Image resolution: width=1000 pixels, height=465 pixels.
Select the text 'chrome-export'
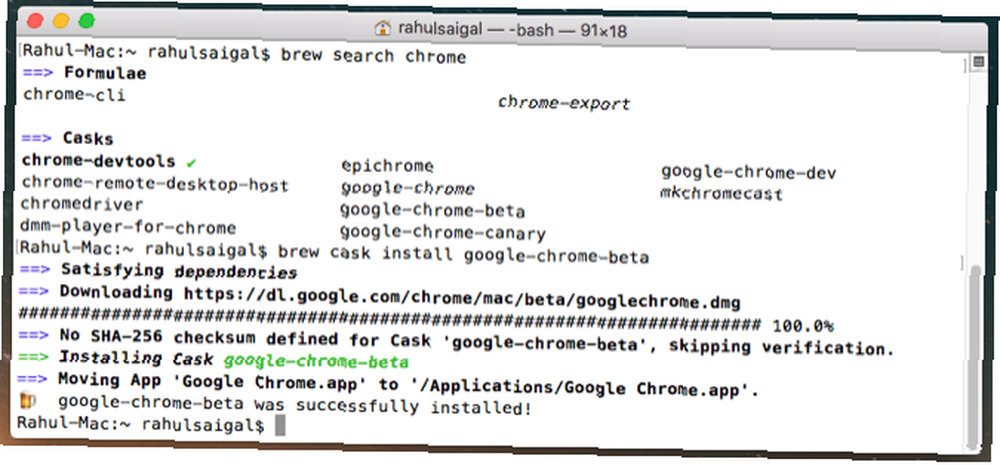(564, 103)
